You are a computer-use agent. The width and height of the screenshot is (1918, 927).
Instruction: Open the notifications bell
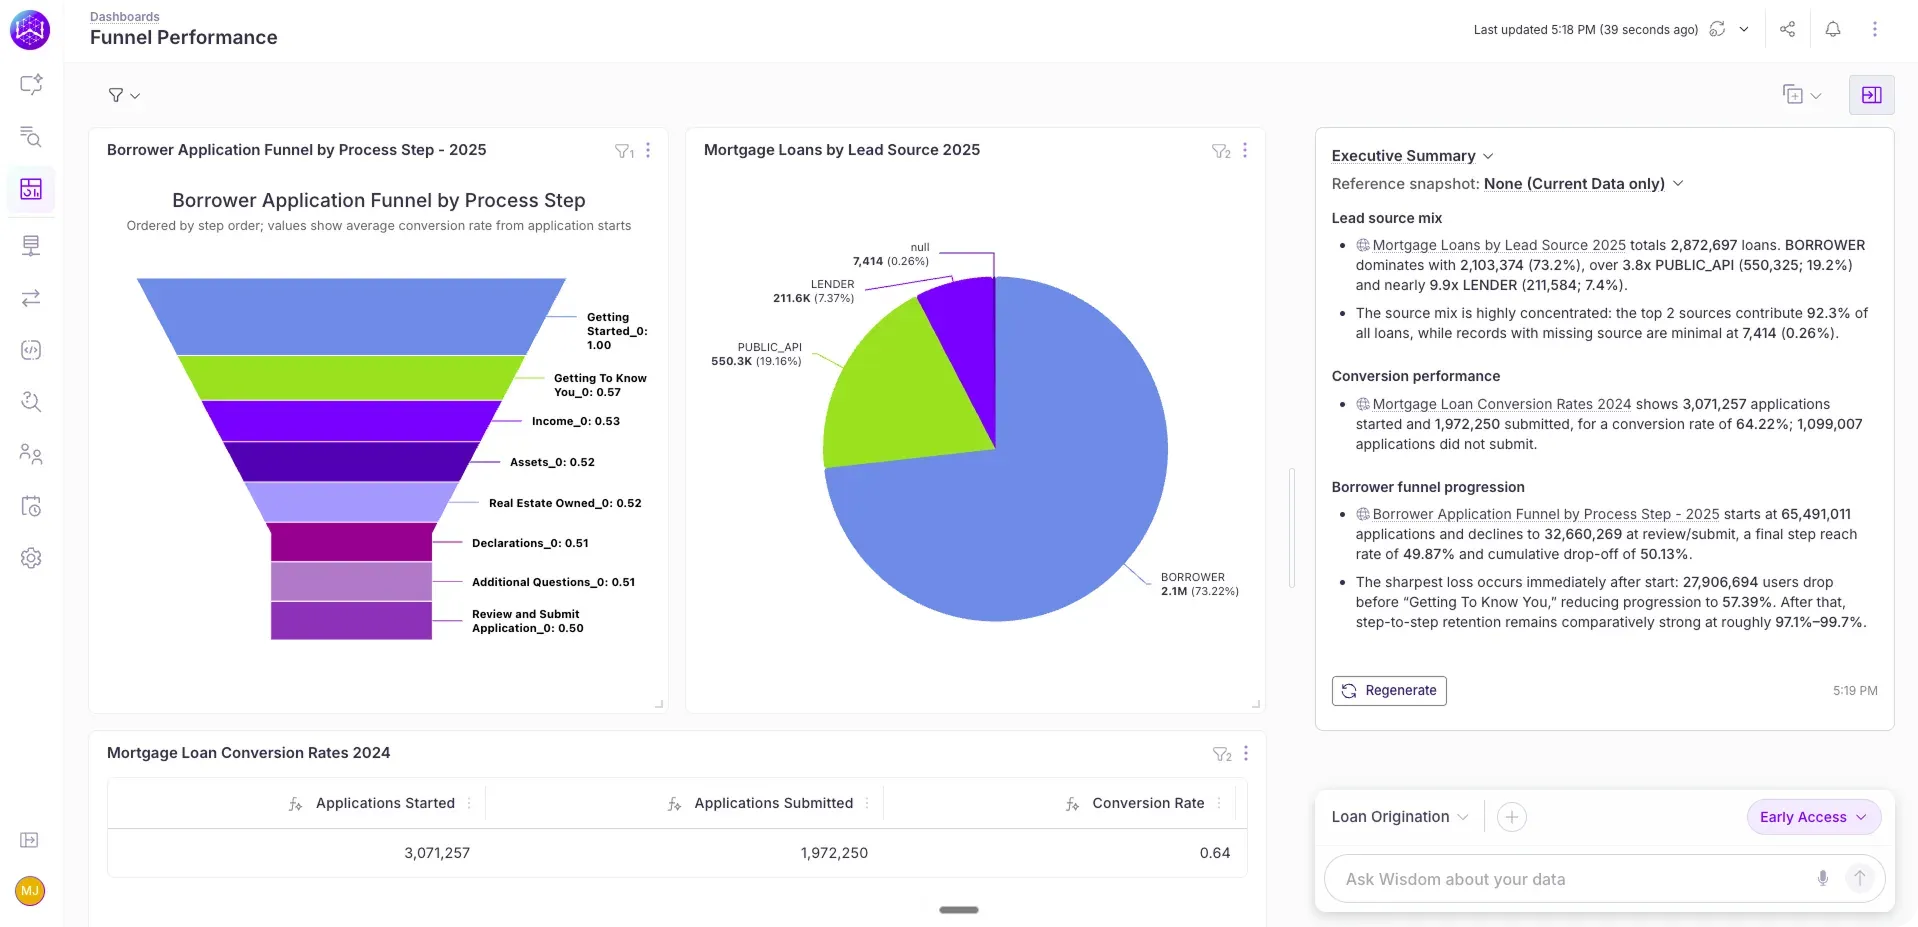coord(1832,29)
